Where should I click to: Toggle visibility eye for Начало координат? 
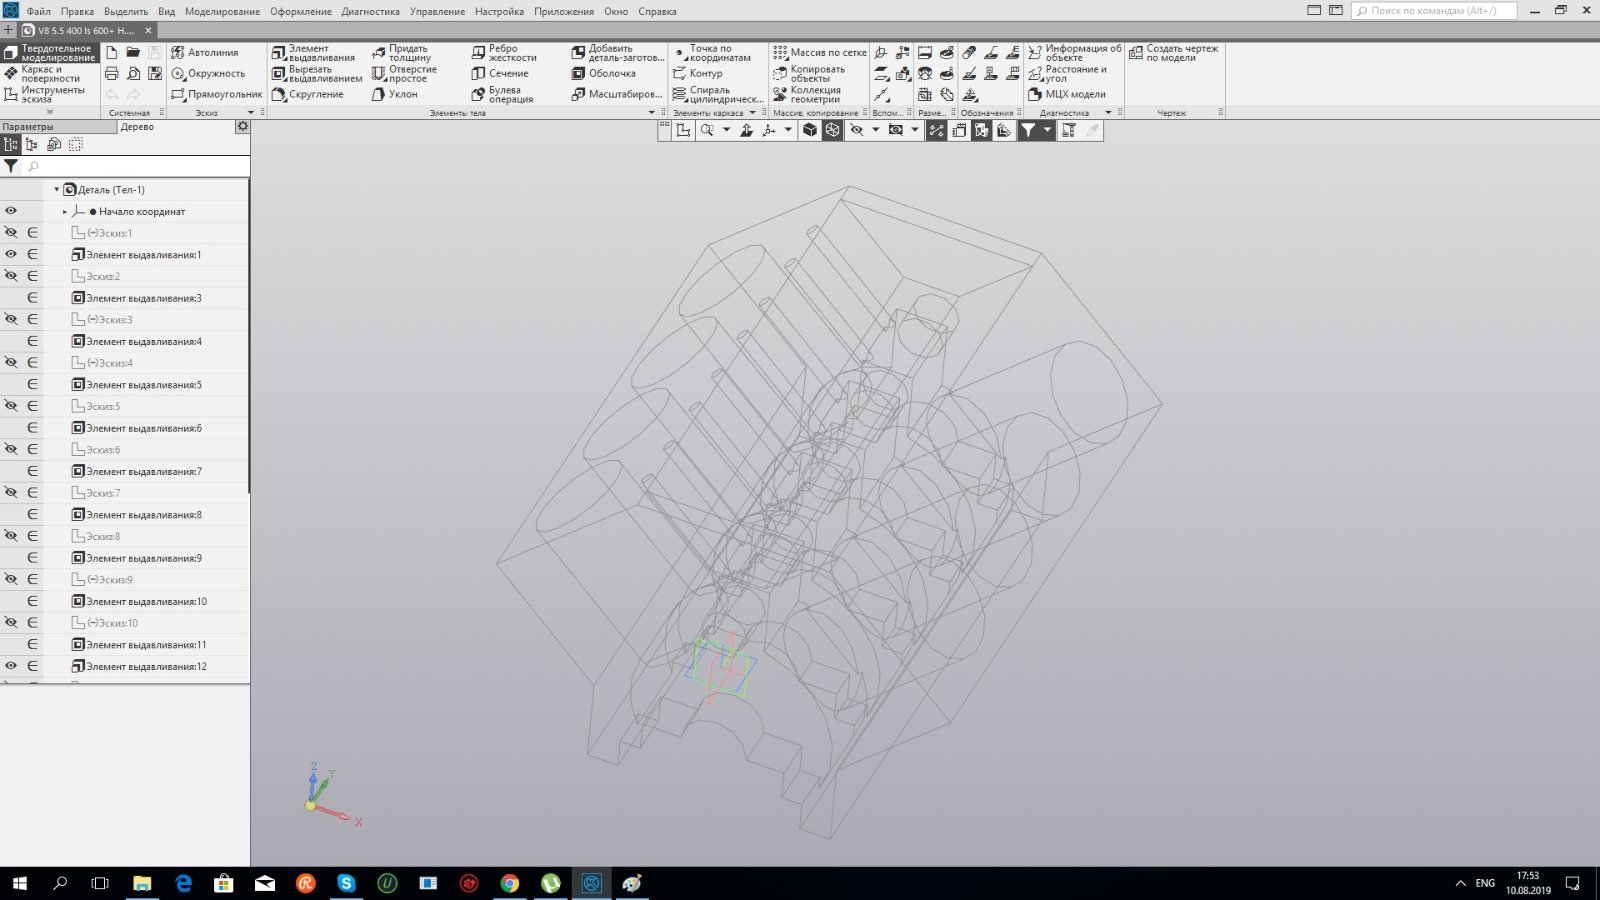point(11,211)
